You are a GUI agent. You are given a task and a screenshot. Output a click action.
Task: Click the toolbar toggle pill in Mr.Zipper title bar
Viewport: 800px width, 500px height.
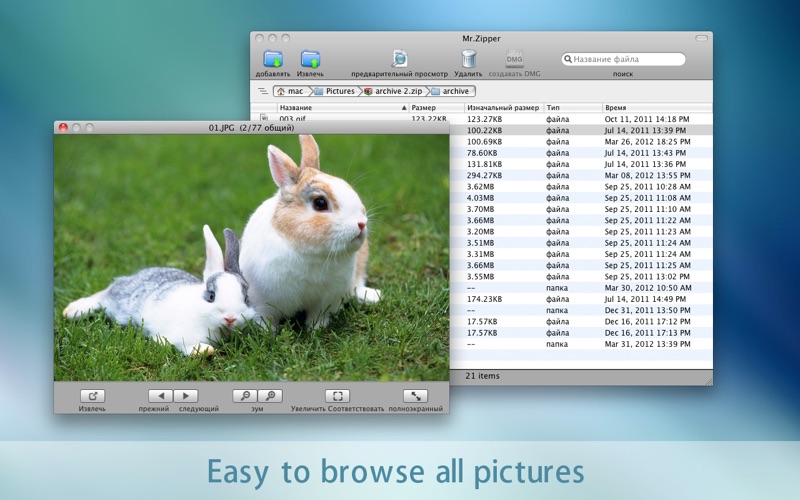pyautogui.click(x=702, y=38)
